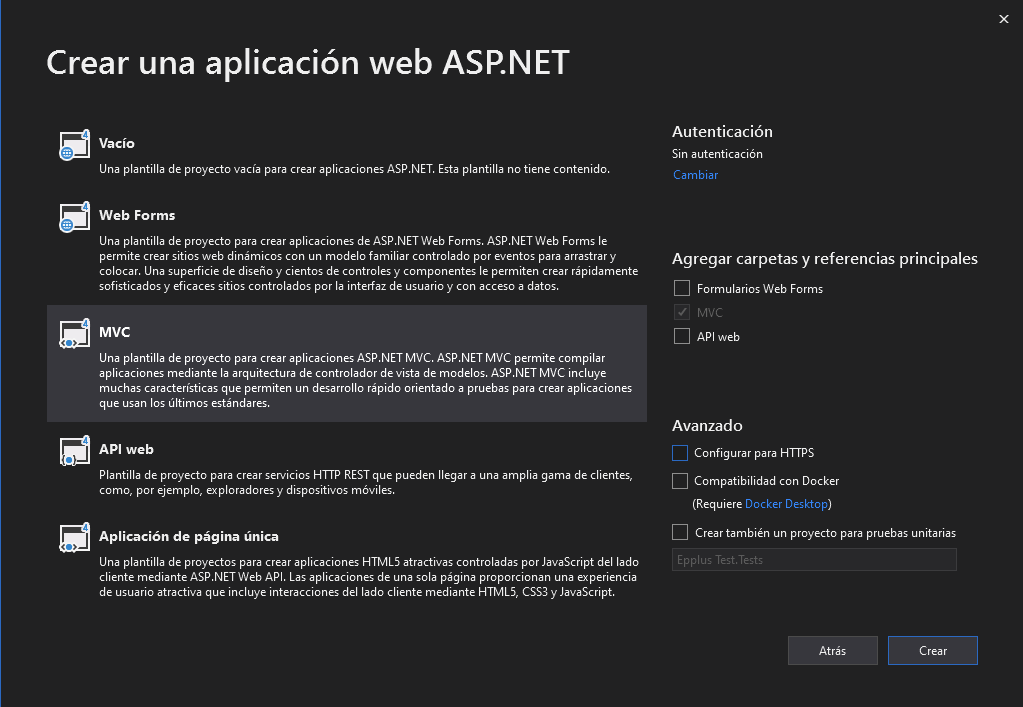Click the disabled MVC checkbox

pyautogui.click(x=682, y=312)
